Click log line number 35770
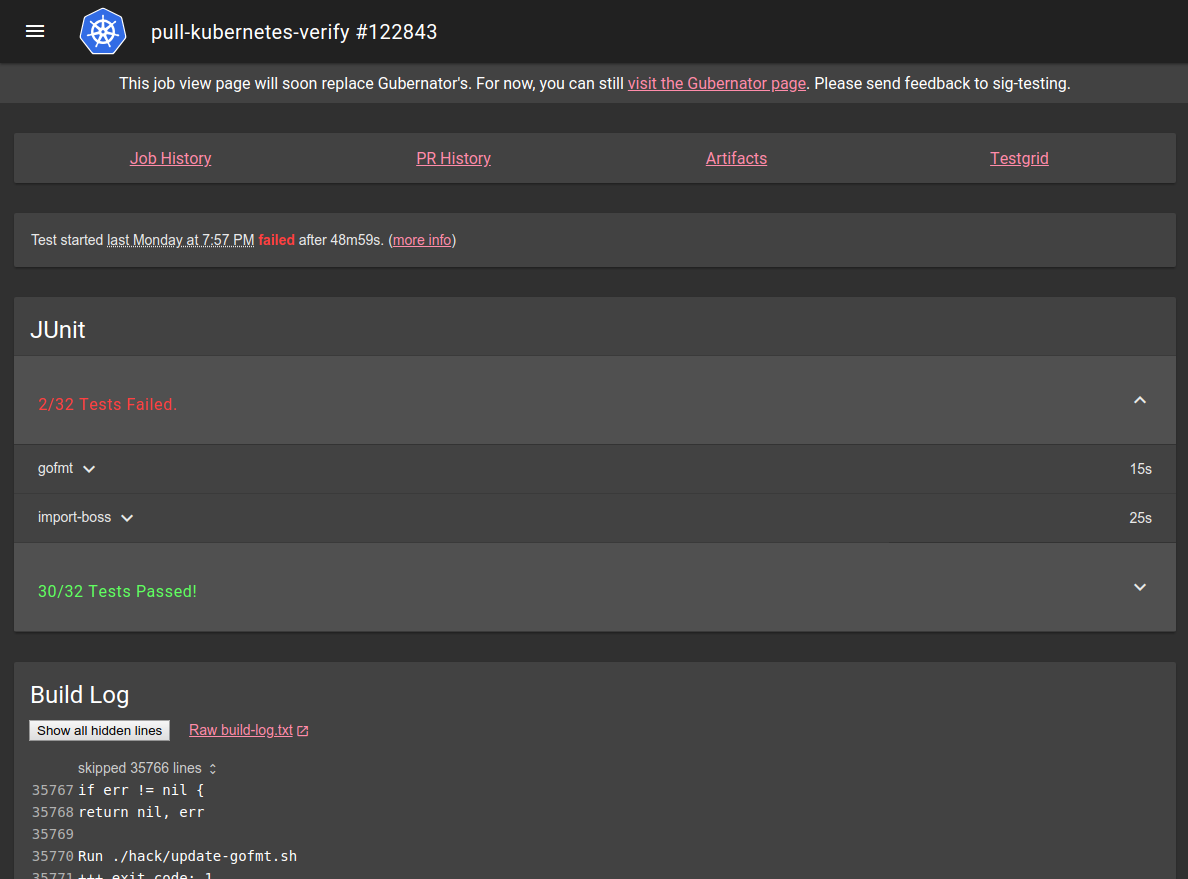Viewport: 1188px width, 879px height. (x=53, y=856)
